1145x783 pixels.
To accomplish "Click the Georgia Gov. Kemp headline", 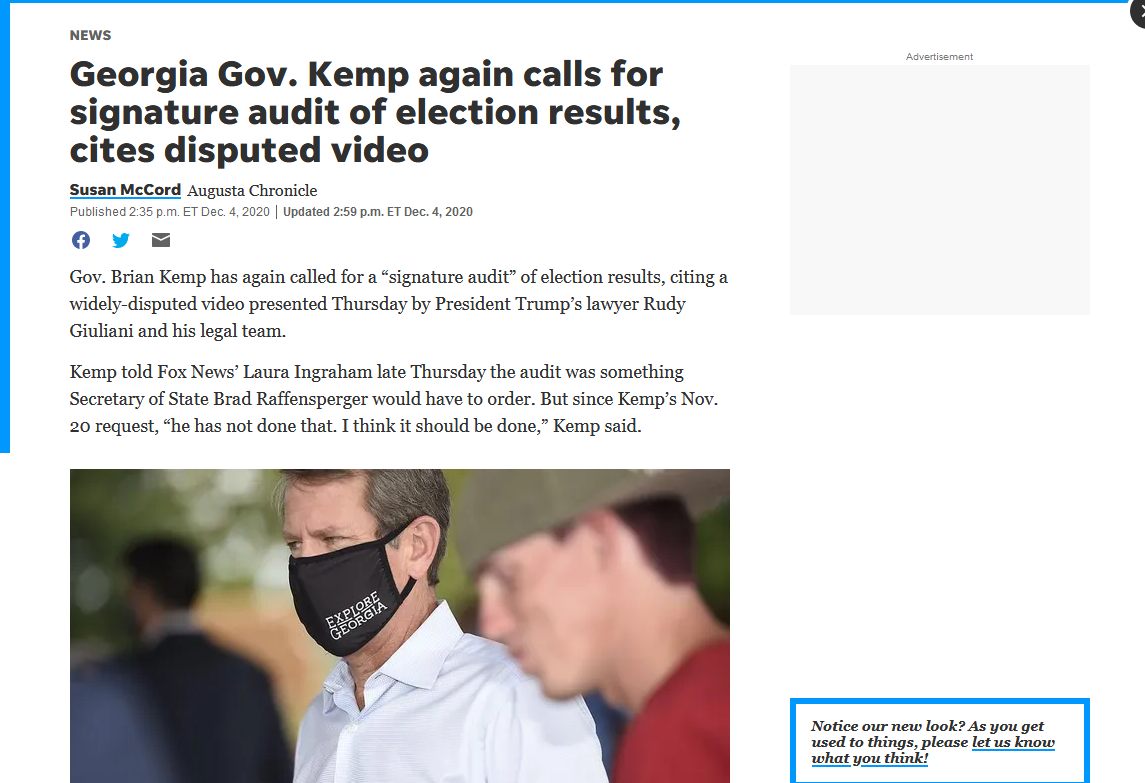I will tap(375, 112).
